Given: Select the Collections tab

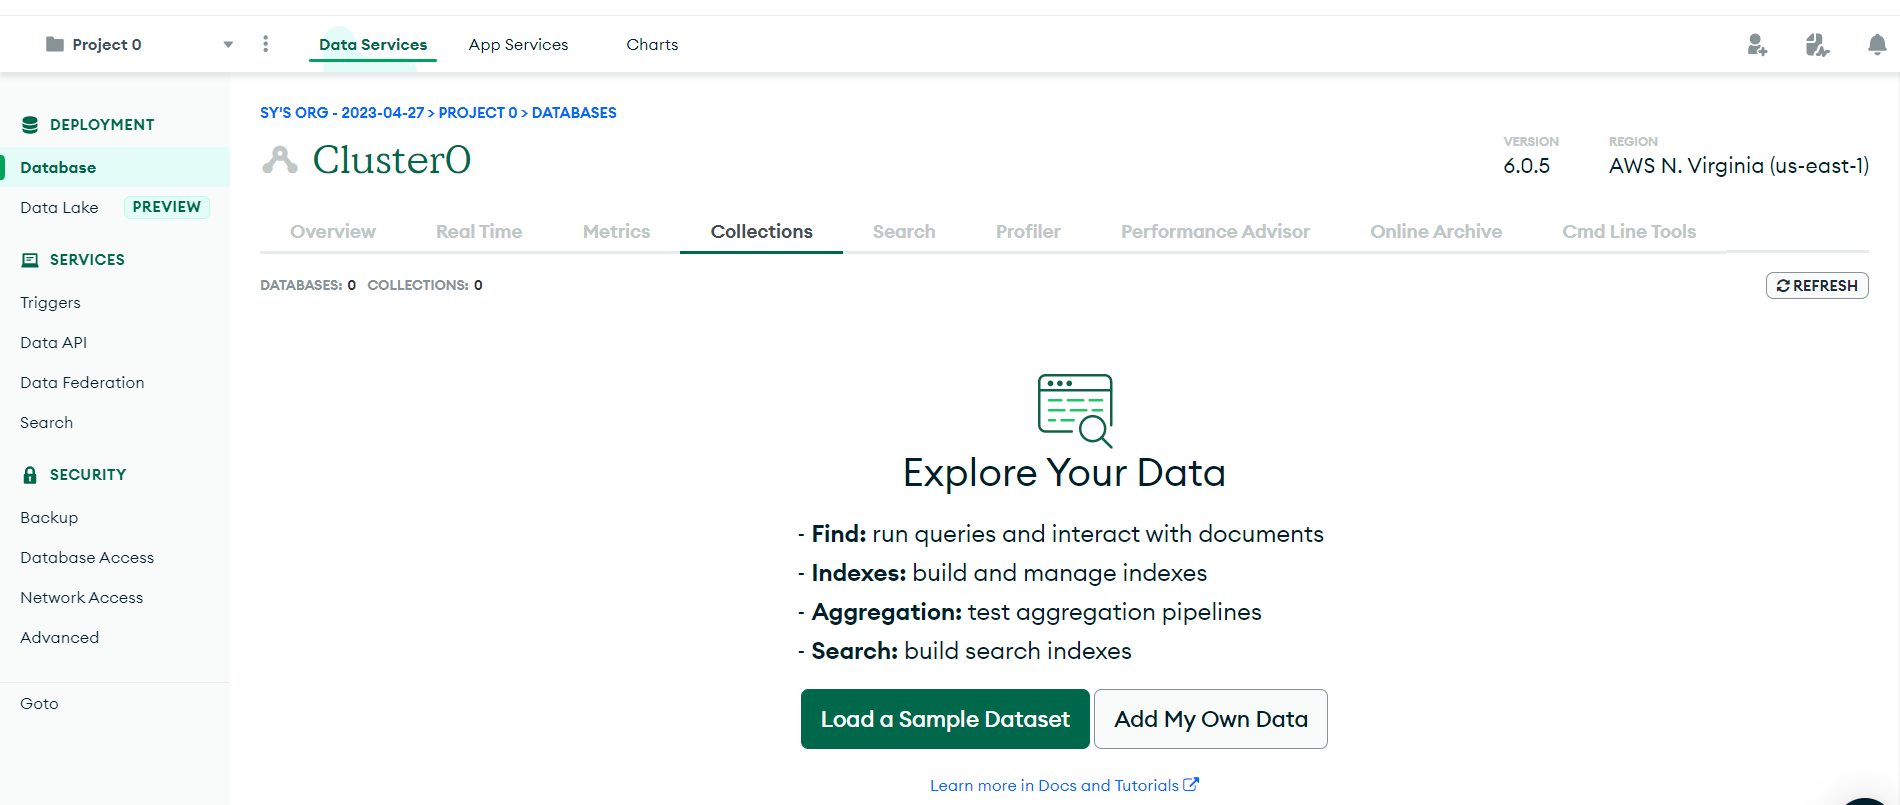Looking at the screenshot, I should coord(761,232).
